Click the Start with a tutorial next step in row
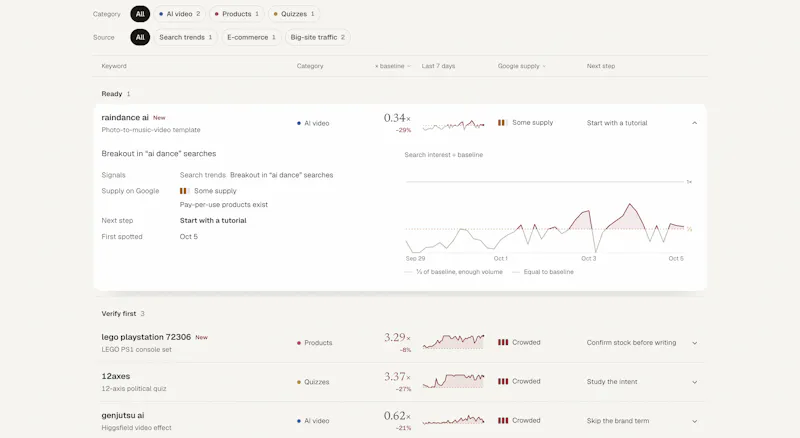The image size is (800, 438). 617,123
